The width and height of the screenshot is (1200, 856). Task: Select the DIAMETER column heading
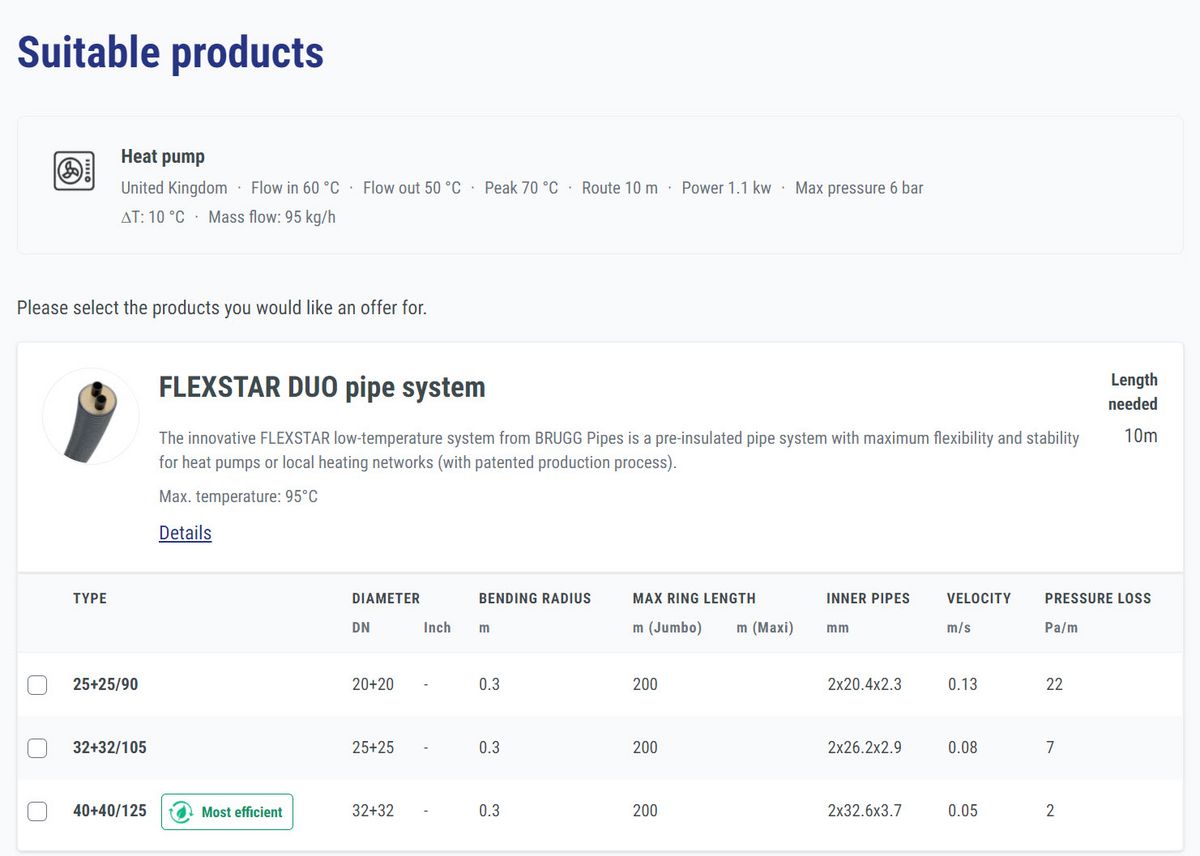coord(385,598)
